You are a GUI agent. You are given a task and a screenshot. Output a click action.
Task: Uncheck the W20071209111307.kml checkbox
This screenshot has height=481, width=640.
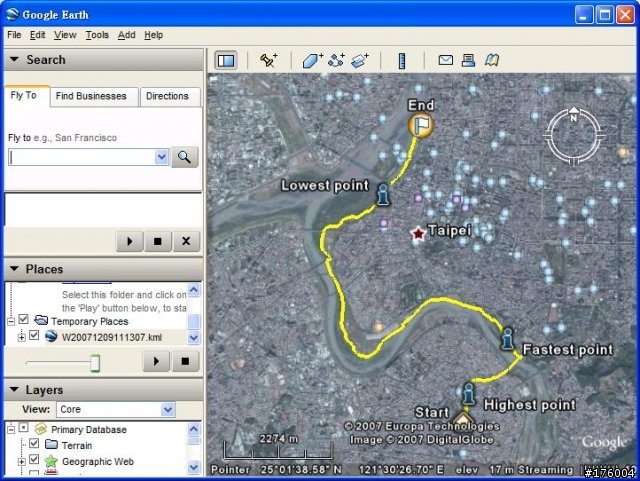pyautogui.click(x=34, y=336)
